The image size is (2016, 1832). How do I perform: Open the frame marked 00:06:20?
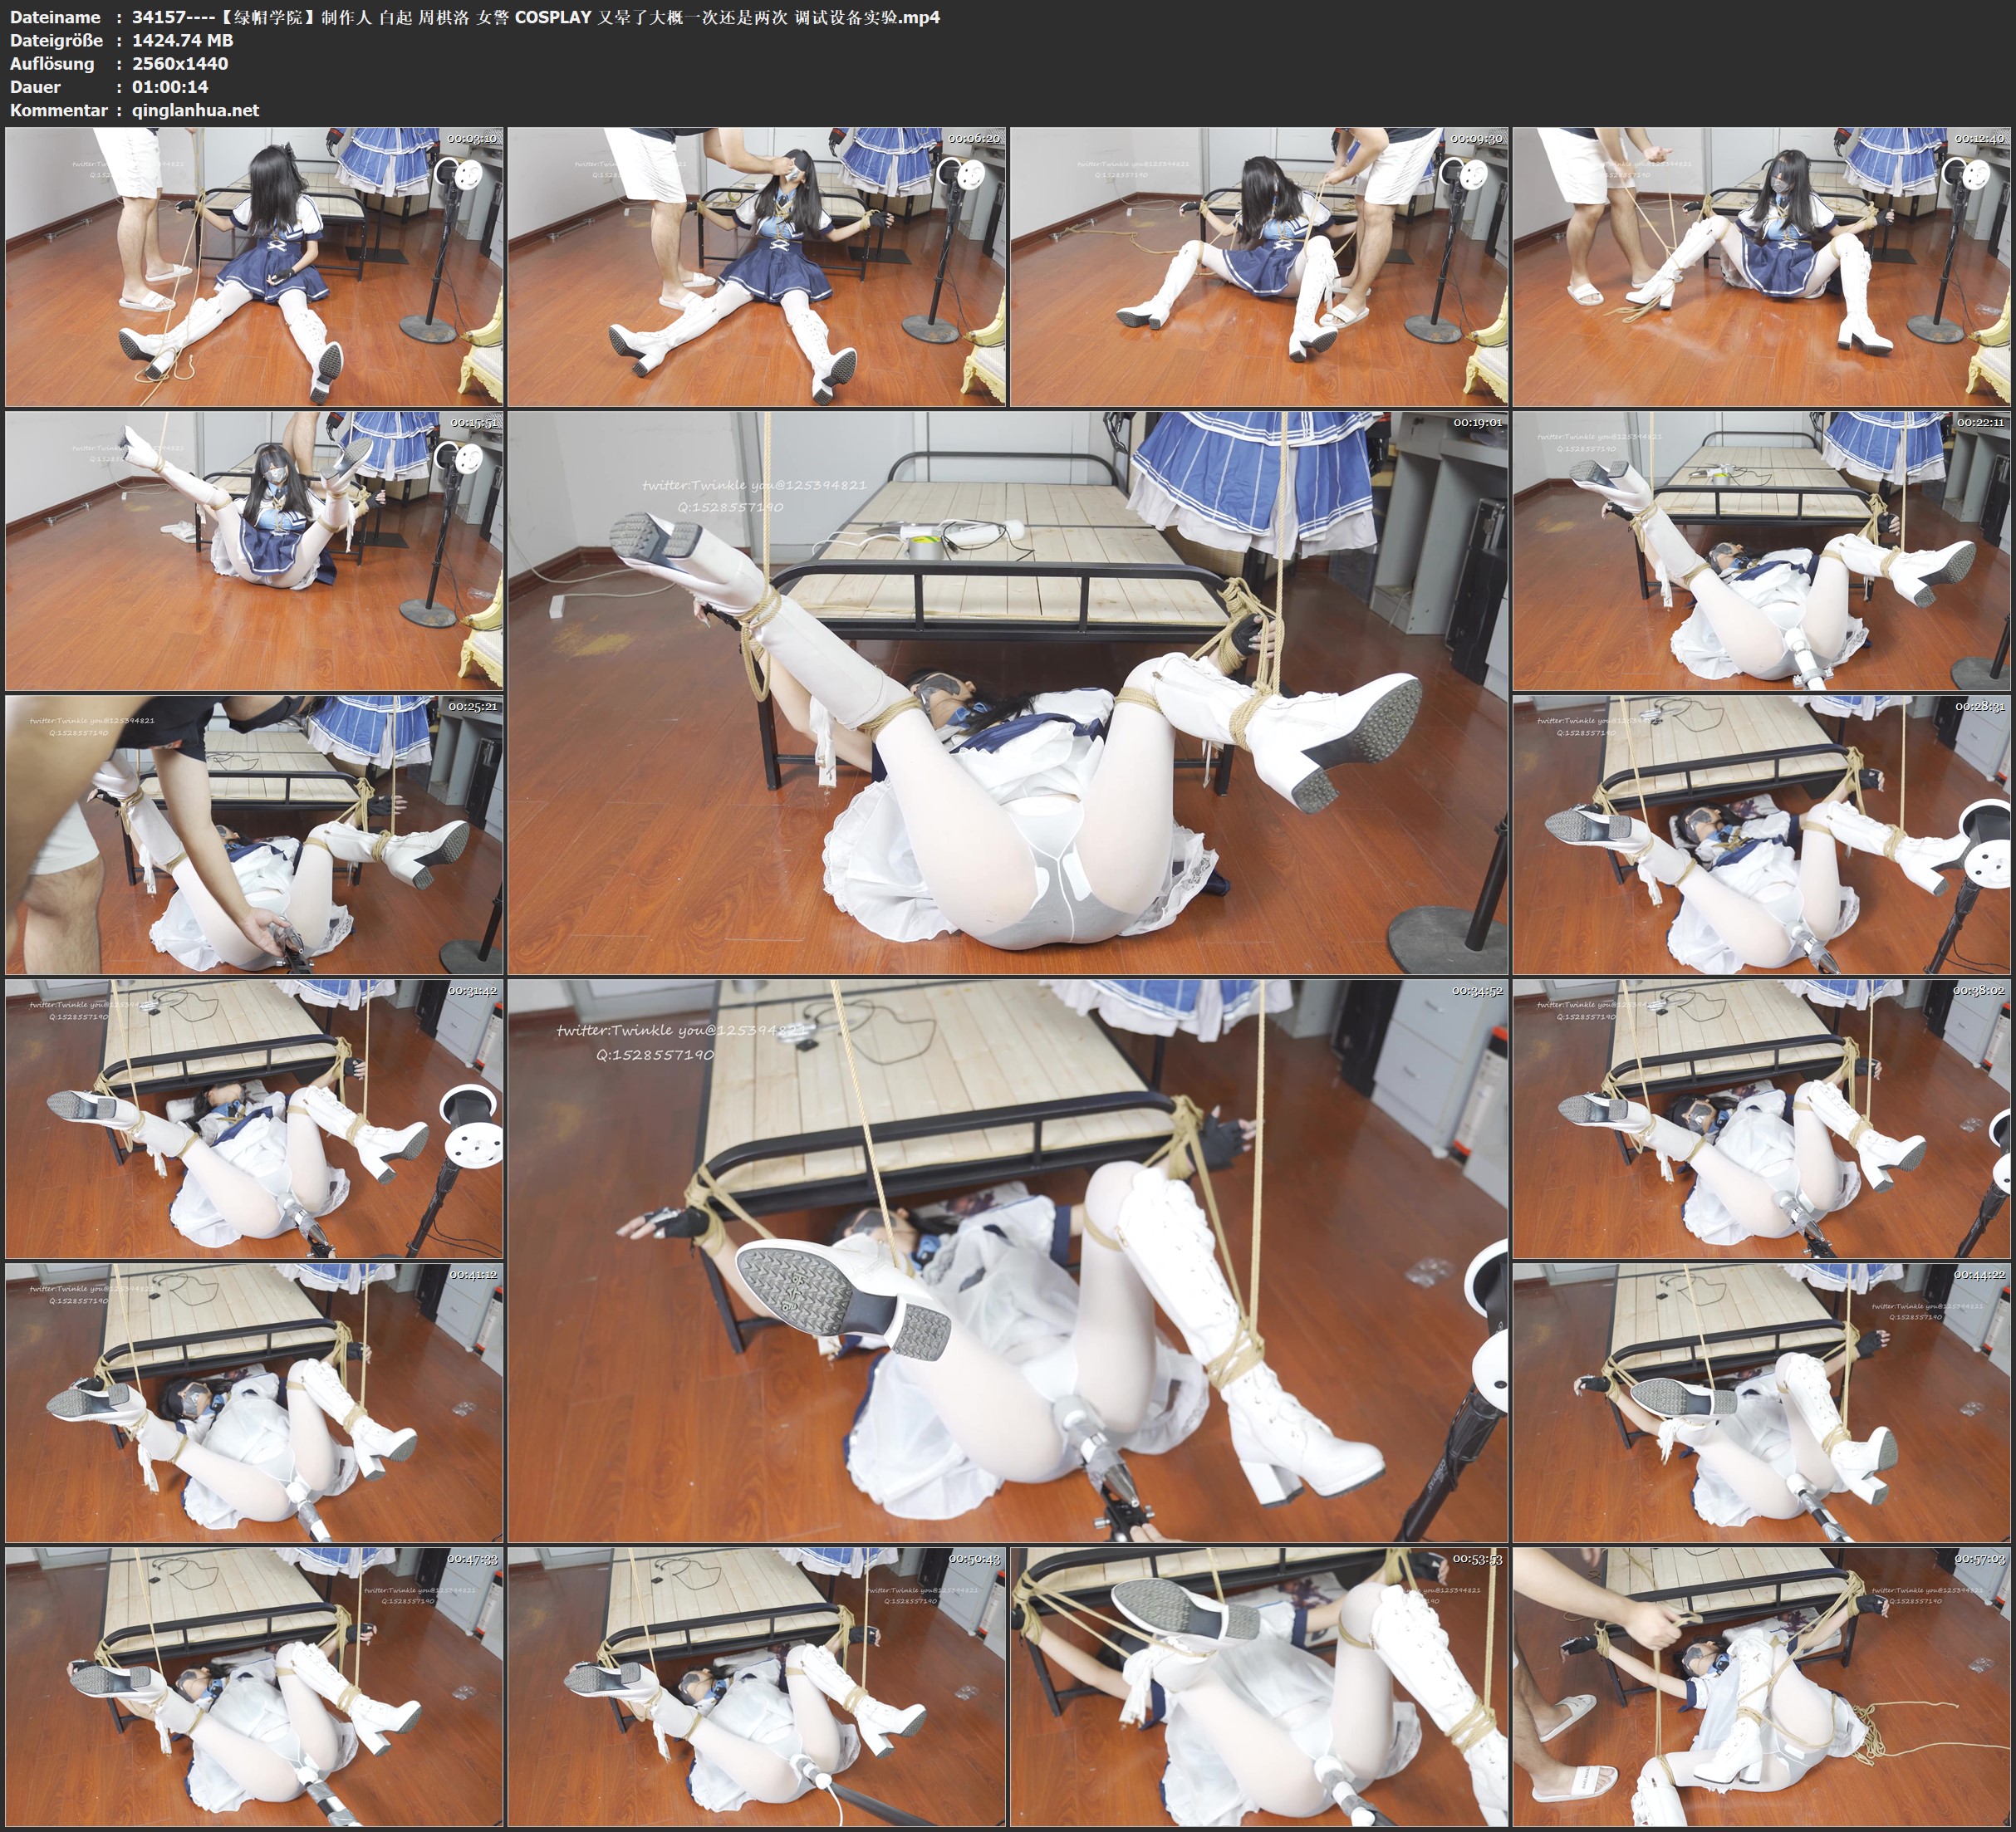[x=757, y=267]
